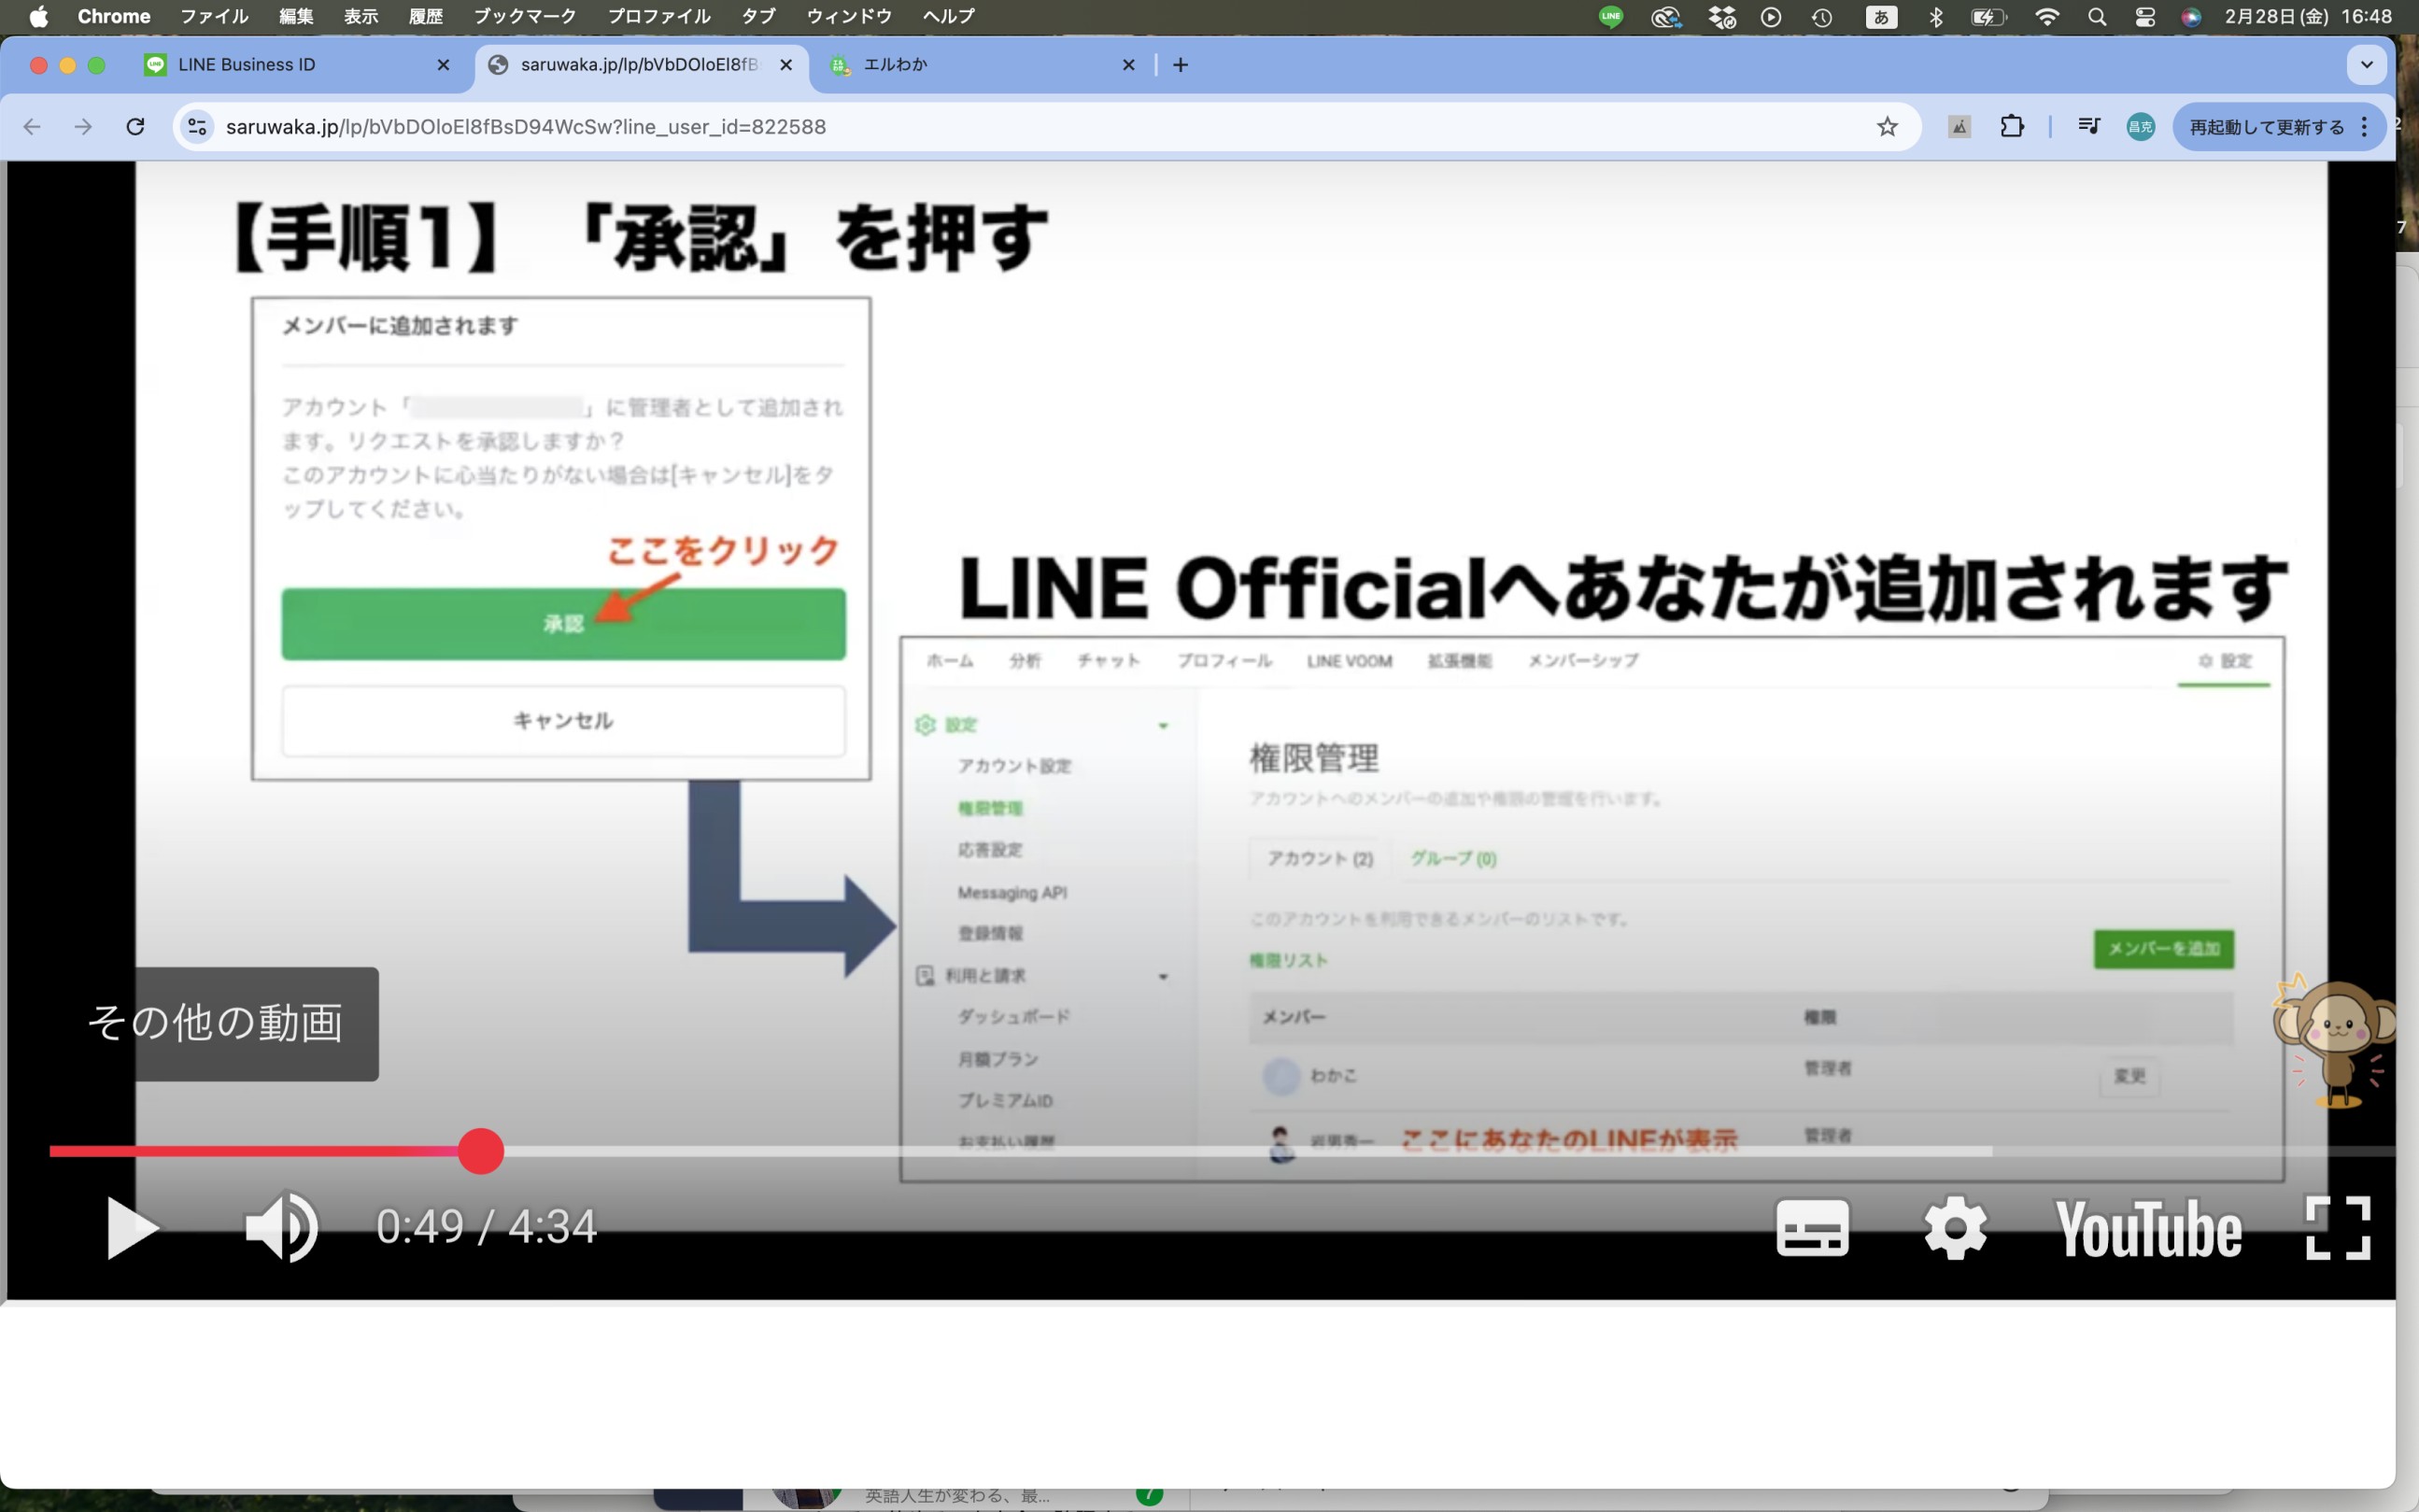Play the YouTube video
This screenshot has width=2419, height=1512.
[x=132, y=1227]
